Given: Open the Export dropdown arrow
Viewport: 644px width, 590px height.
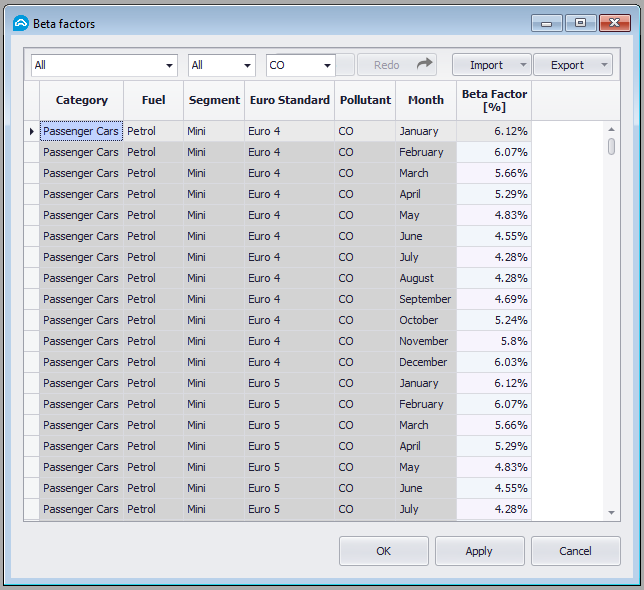Looking at the screenshot, I should pyautogui.click(x=604, y=66).
